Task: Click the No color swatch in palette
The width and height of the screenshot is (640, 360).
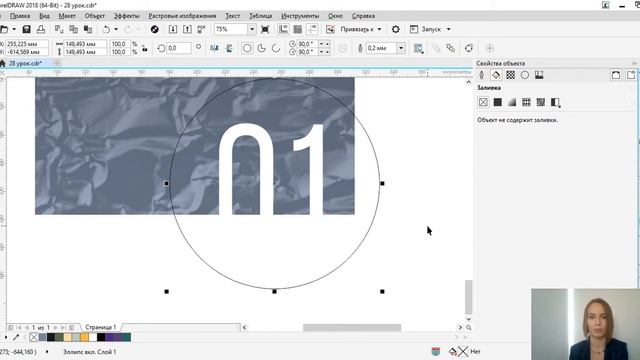Action: tap(33, 337)
